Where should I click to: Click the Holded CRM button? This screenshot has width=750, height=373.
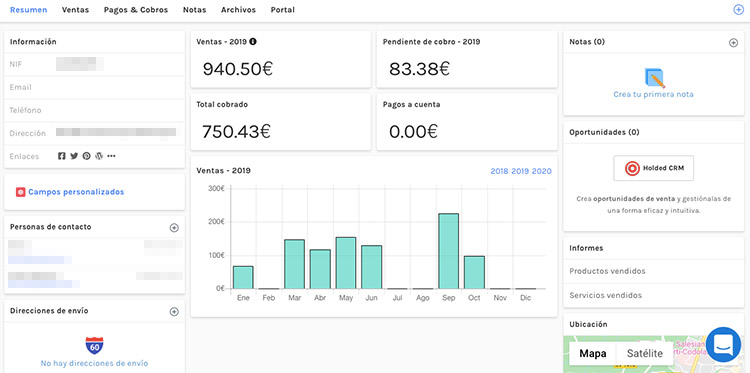point(653,168)
